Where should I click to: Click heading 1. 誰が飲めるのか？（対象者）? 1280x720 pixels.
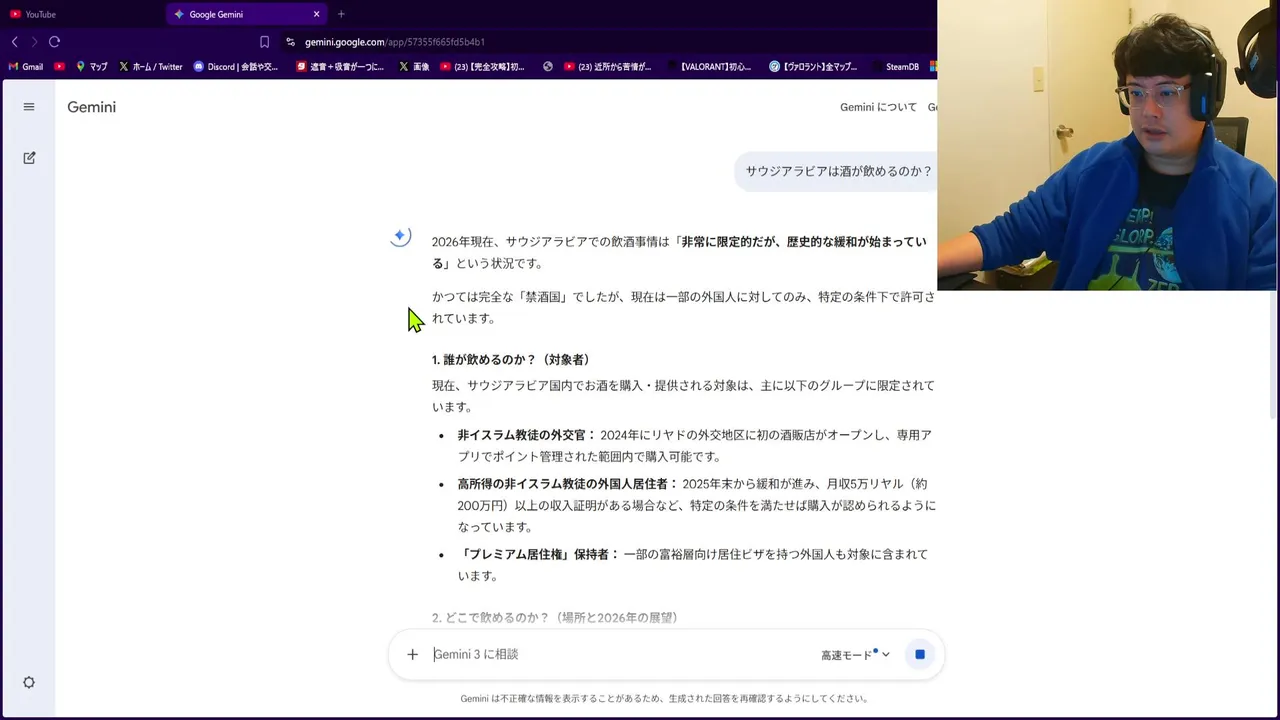pos(513,360)
